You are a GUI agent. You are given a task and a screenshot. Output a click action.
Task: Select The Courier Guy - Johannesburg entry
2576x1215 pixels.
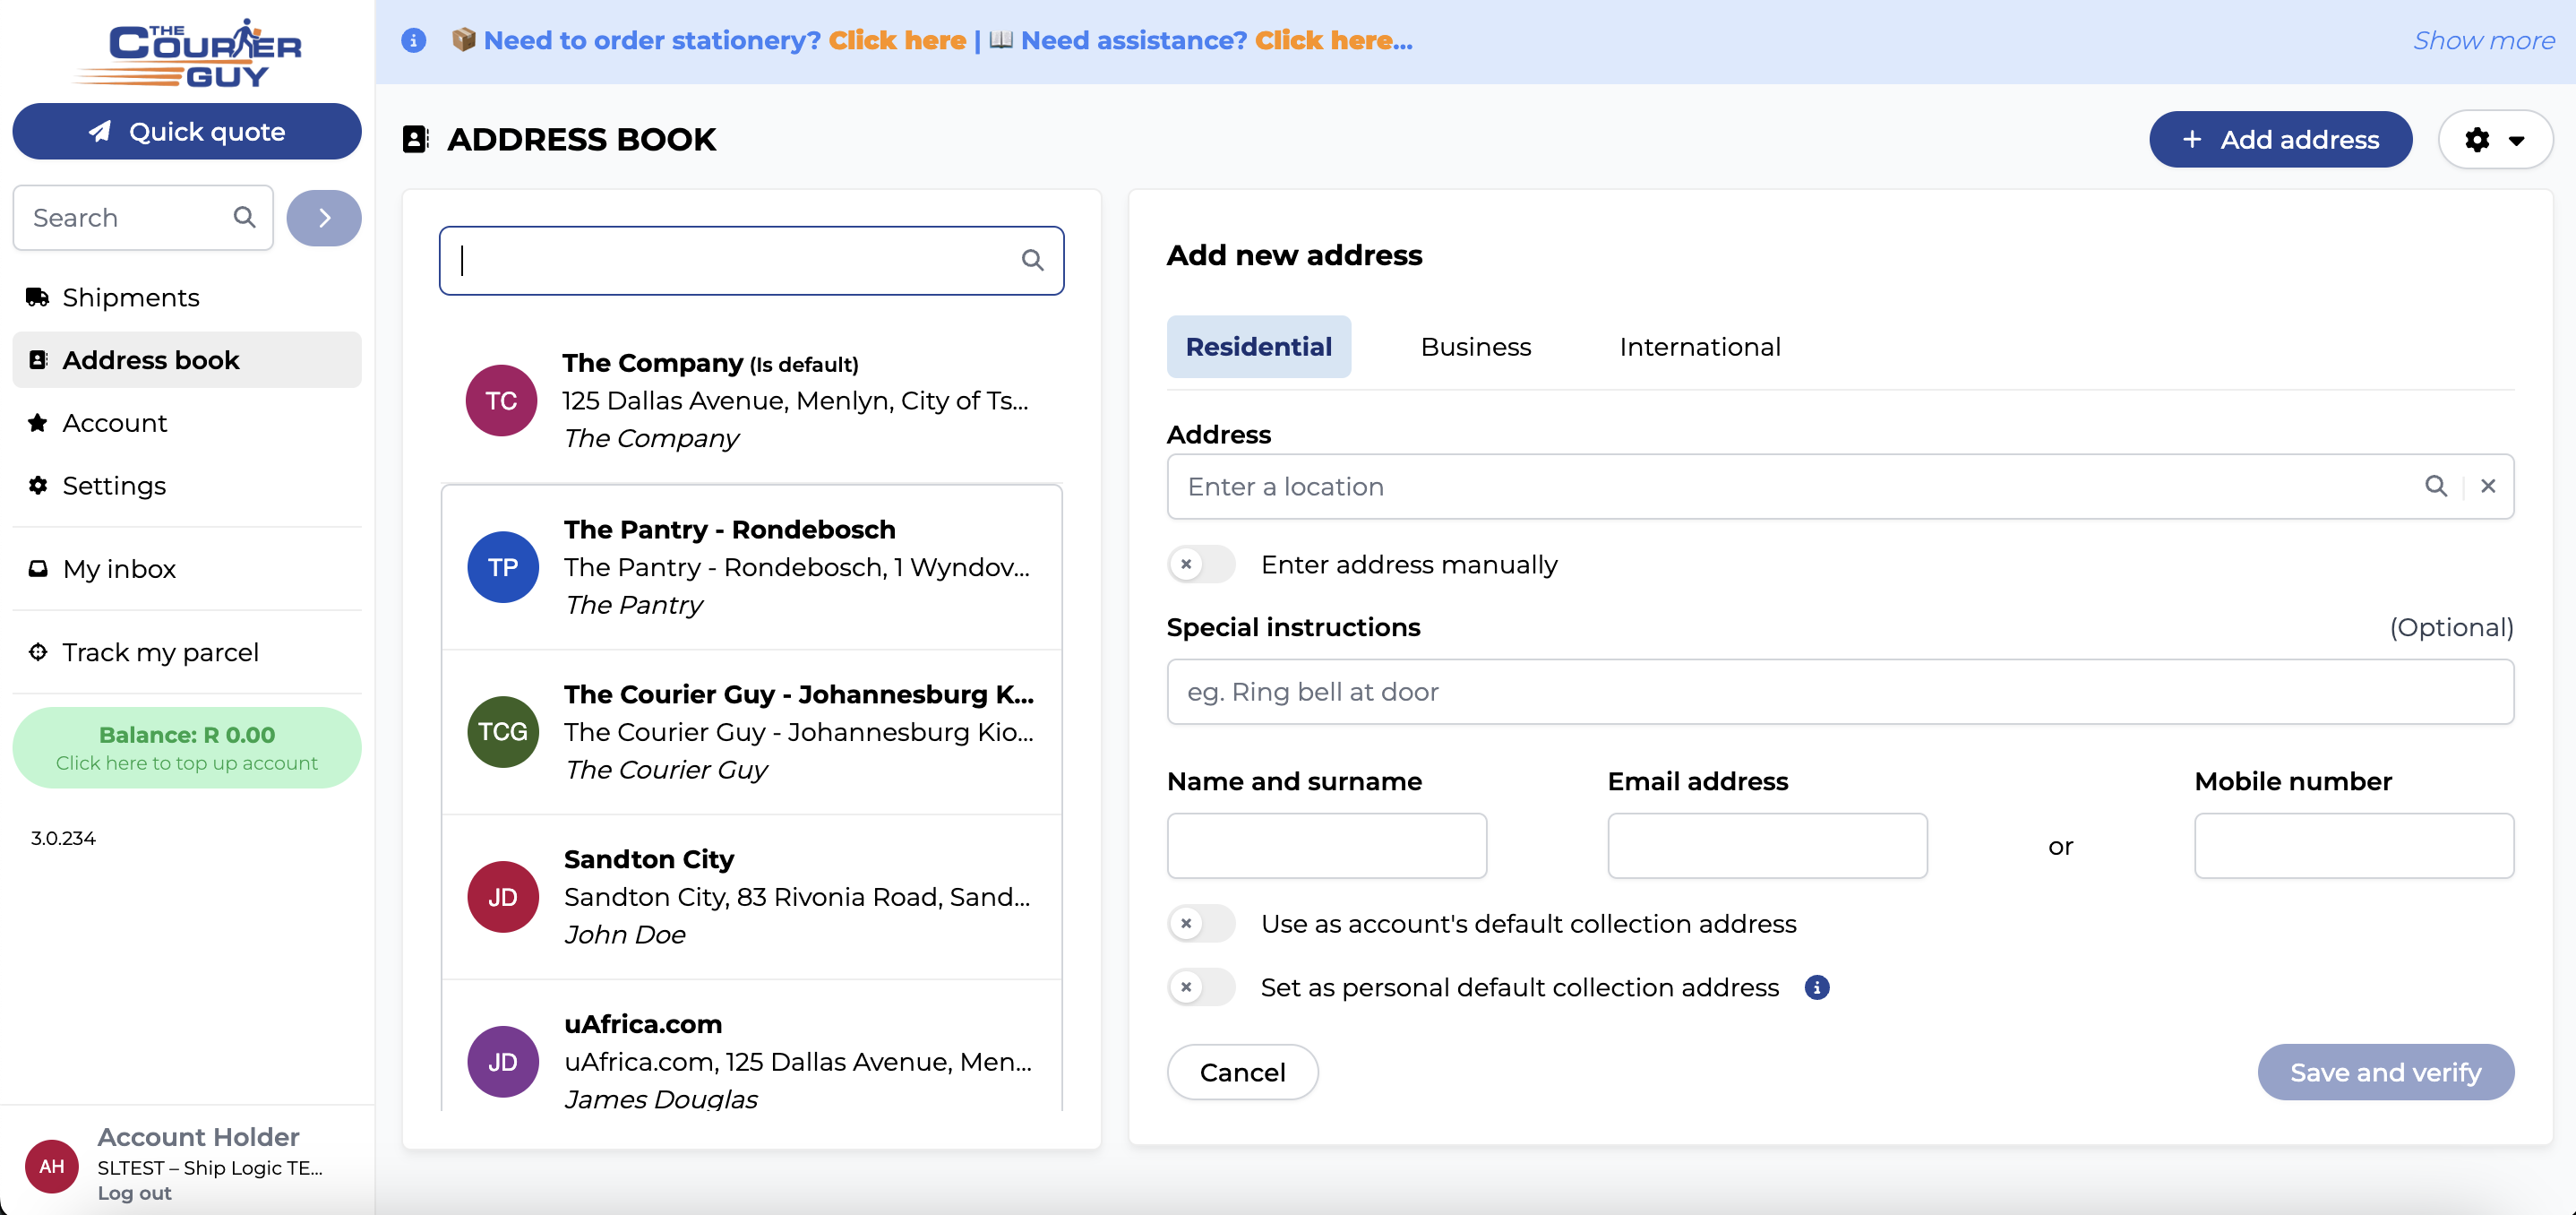(x=752, y=732)
